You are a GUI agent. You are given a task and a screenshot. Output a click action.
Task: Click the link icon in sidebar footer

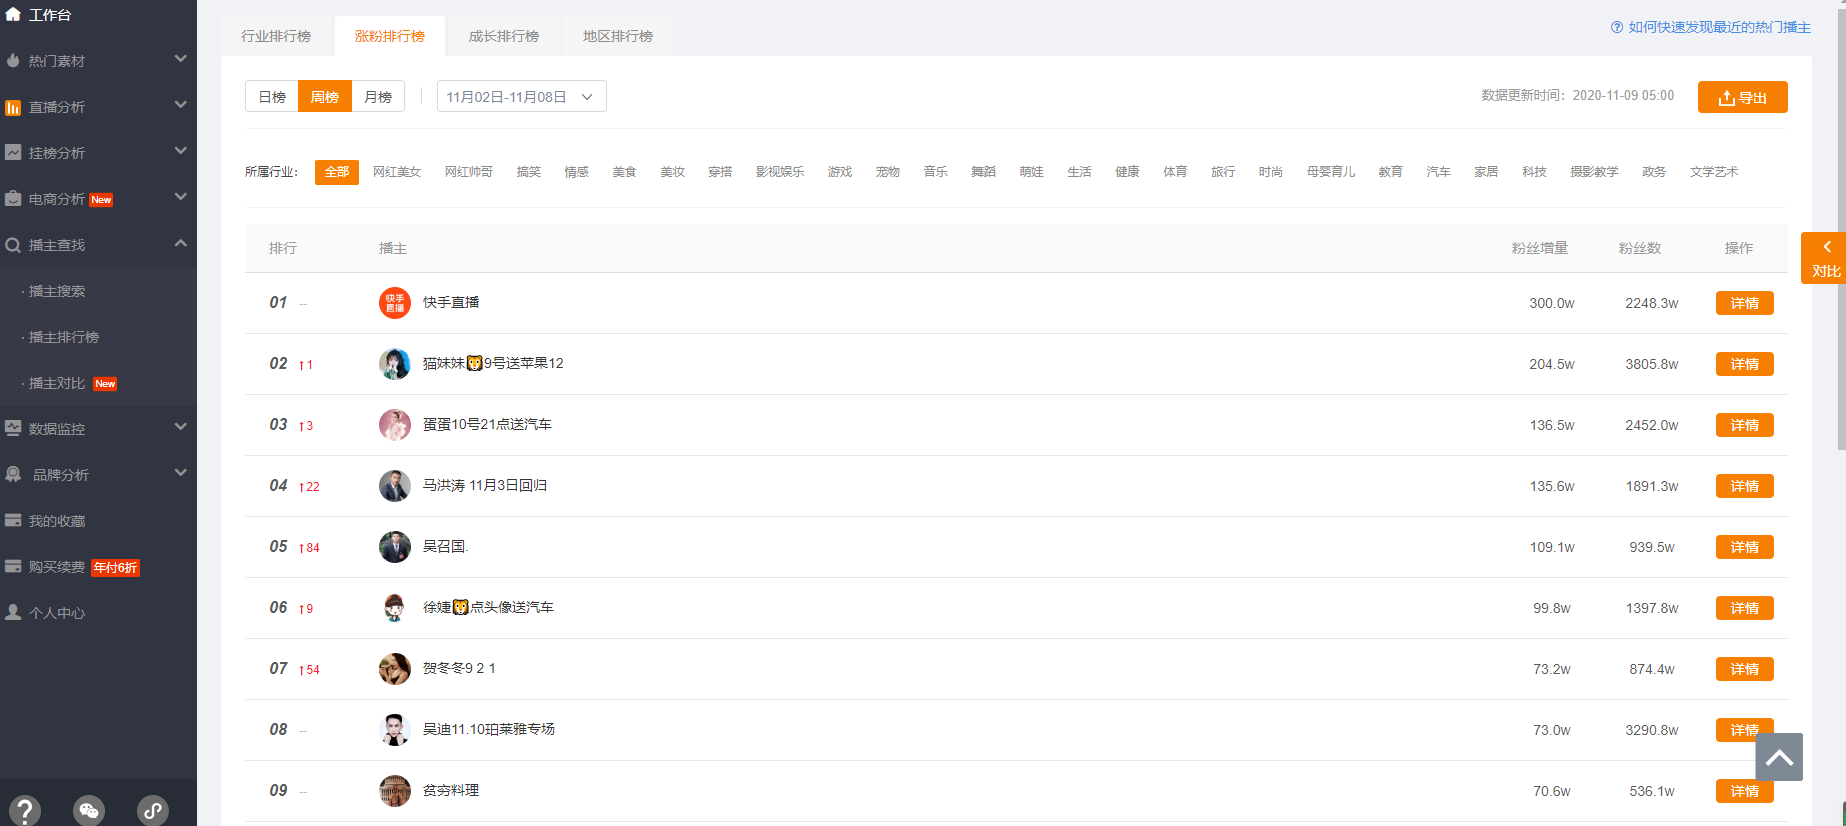point(153,810)
